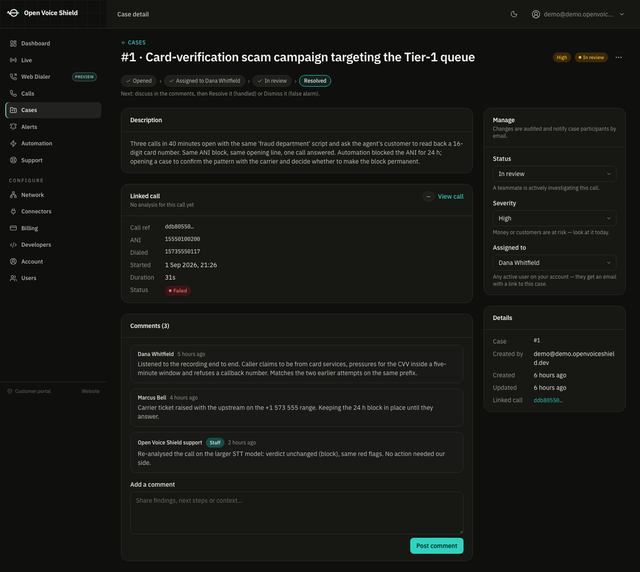Click the Post comment button
640x572 pixels.
(x=436, y=546)
